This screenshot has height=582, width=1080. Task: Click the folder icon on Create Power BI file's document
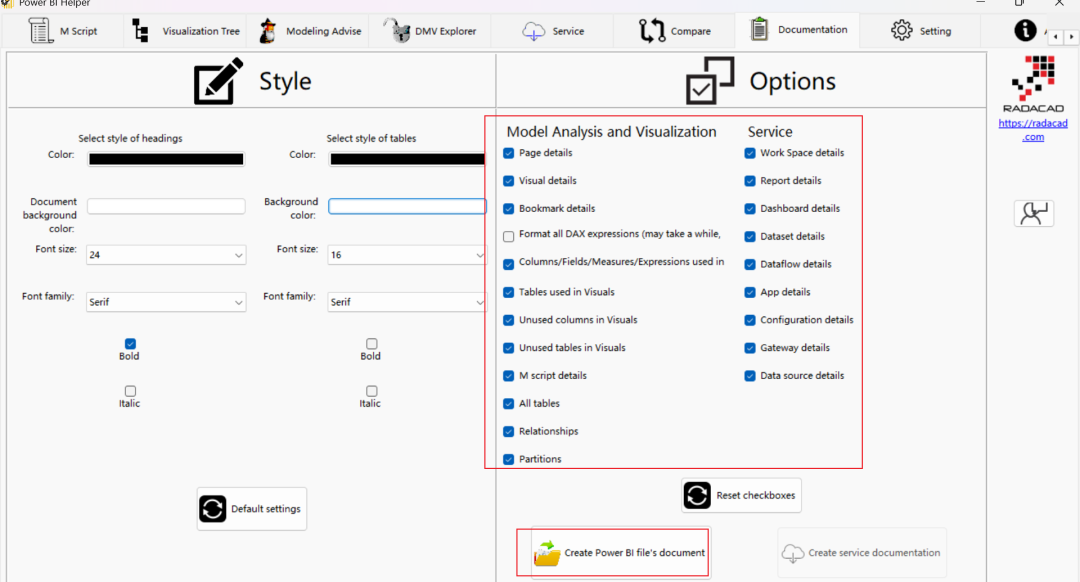547,554
